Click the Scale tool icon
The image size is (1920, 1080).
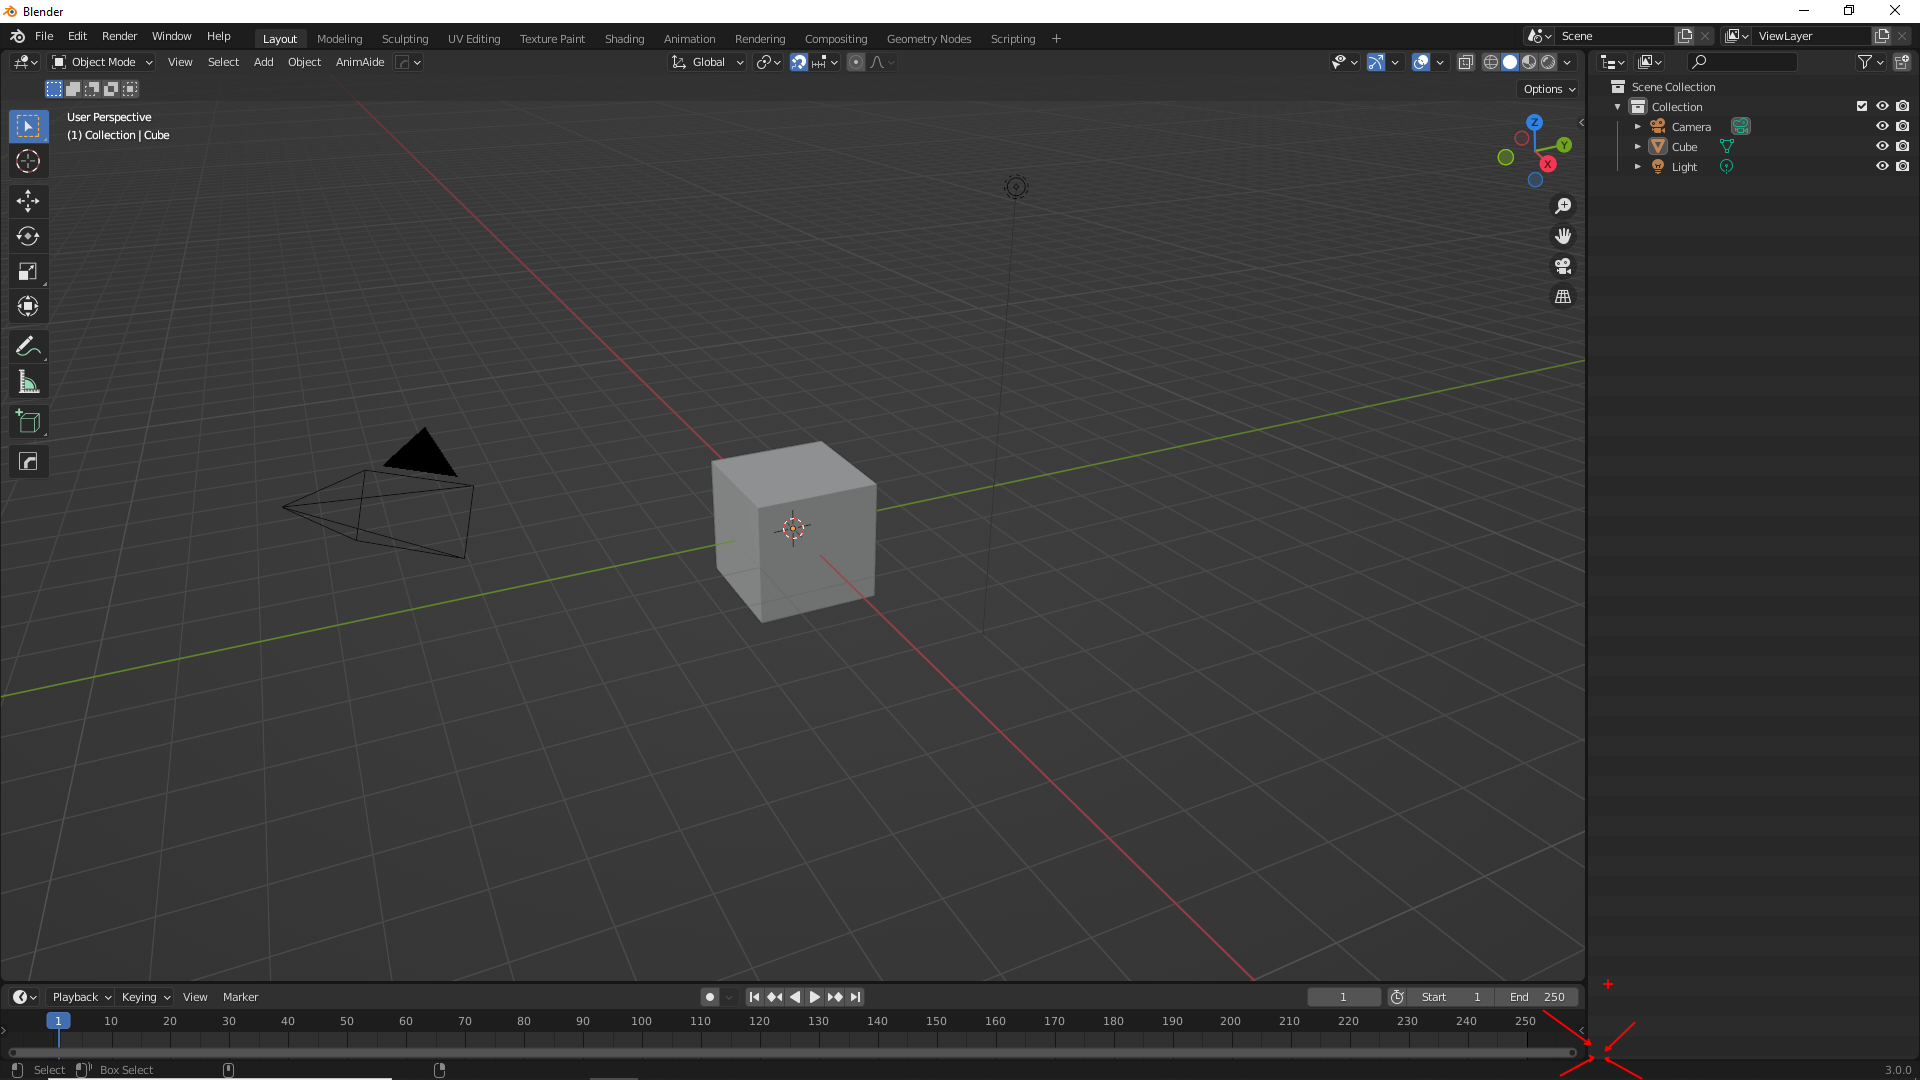[x=29, y=272]
